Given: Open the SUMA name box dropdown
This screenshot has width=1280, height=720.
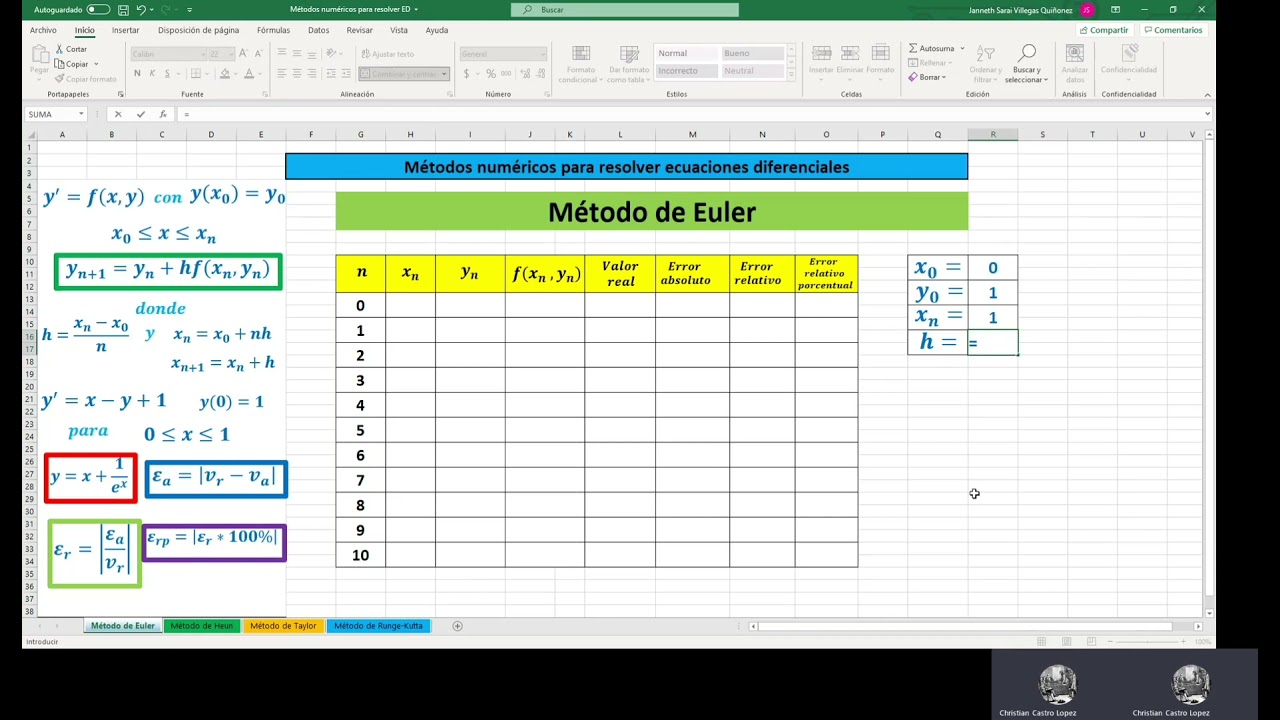Looking at the screenshot, I should pos(81,114).
